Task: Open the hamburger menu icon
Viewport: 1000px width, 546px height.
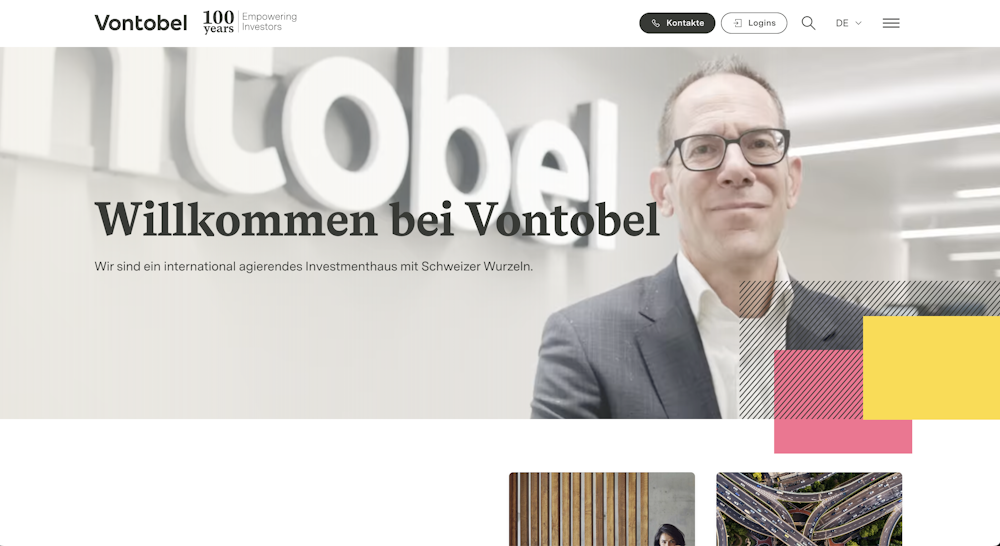Action: click(891, 23)
